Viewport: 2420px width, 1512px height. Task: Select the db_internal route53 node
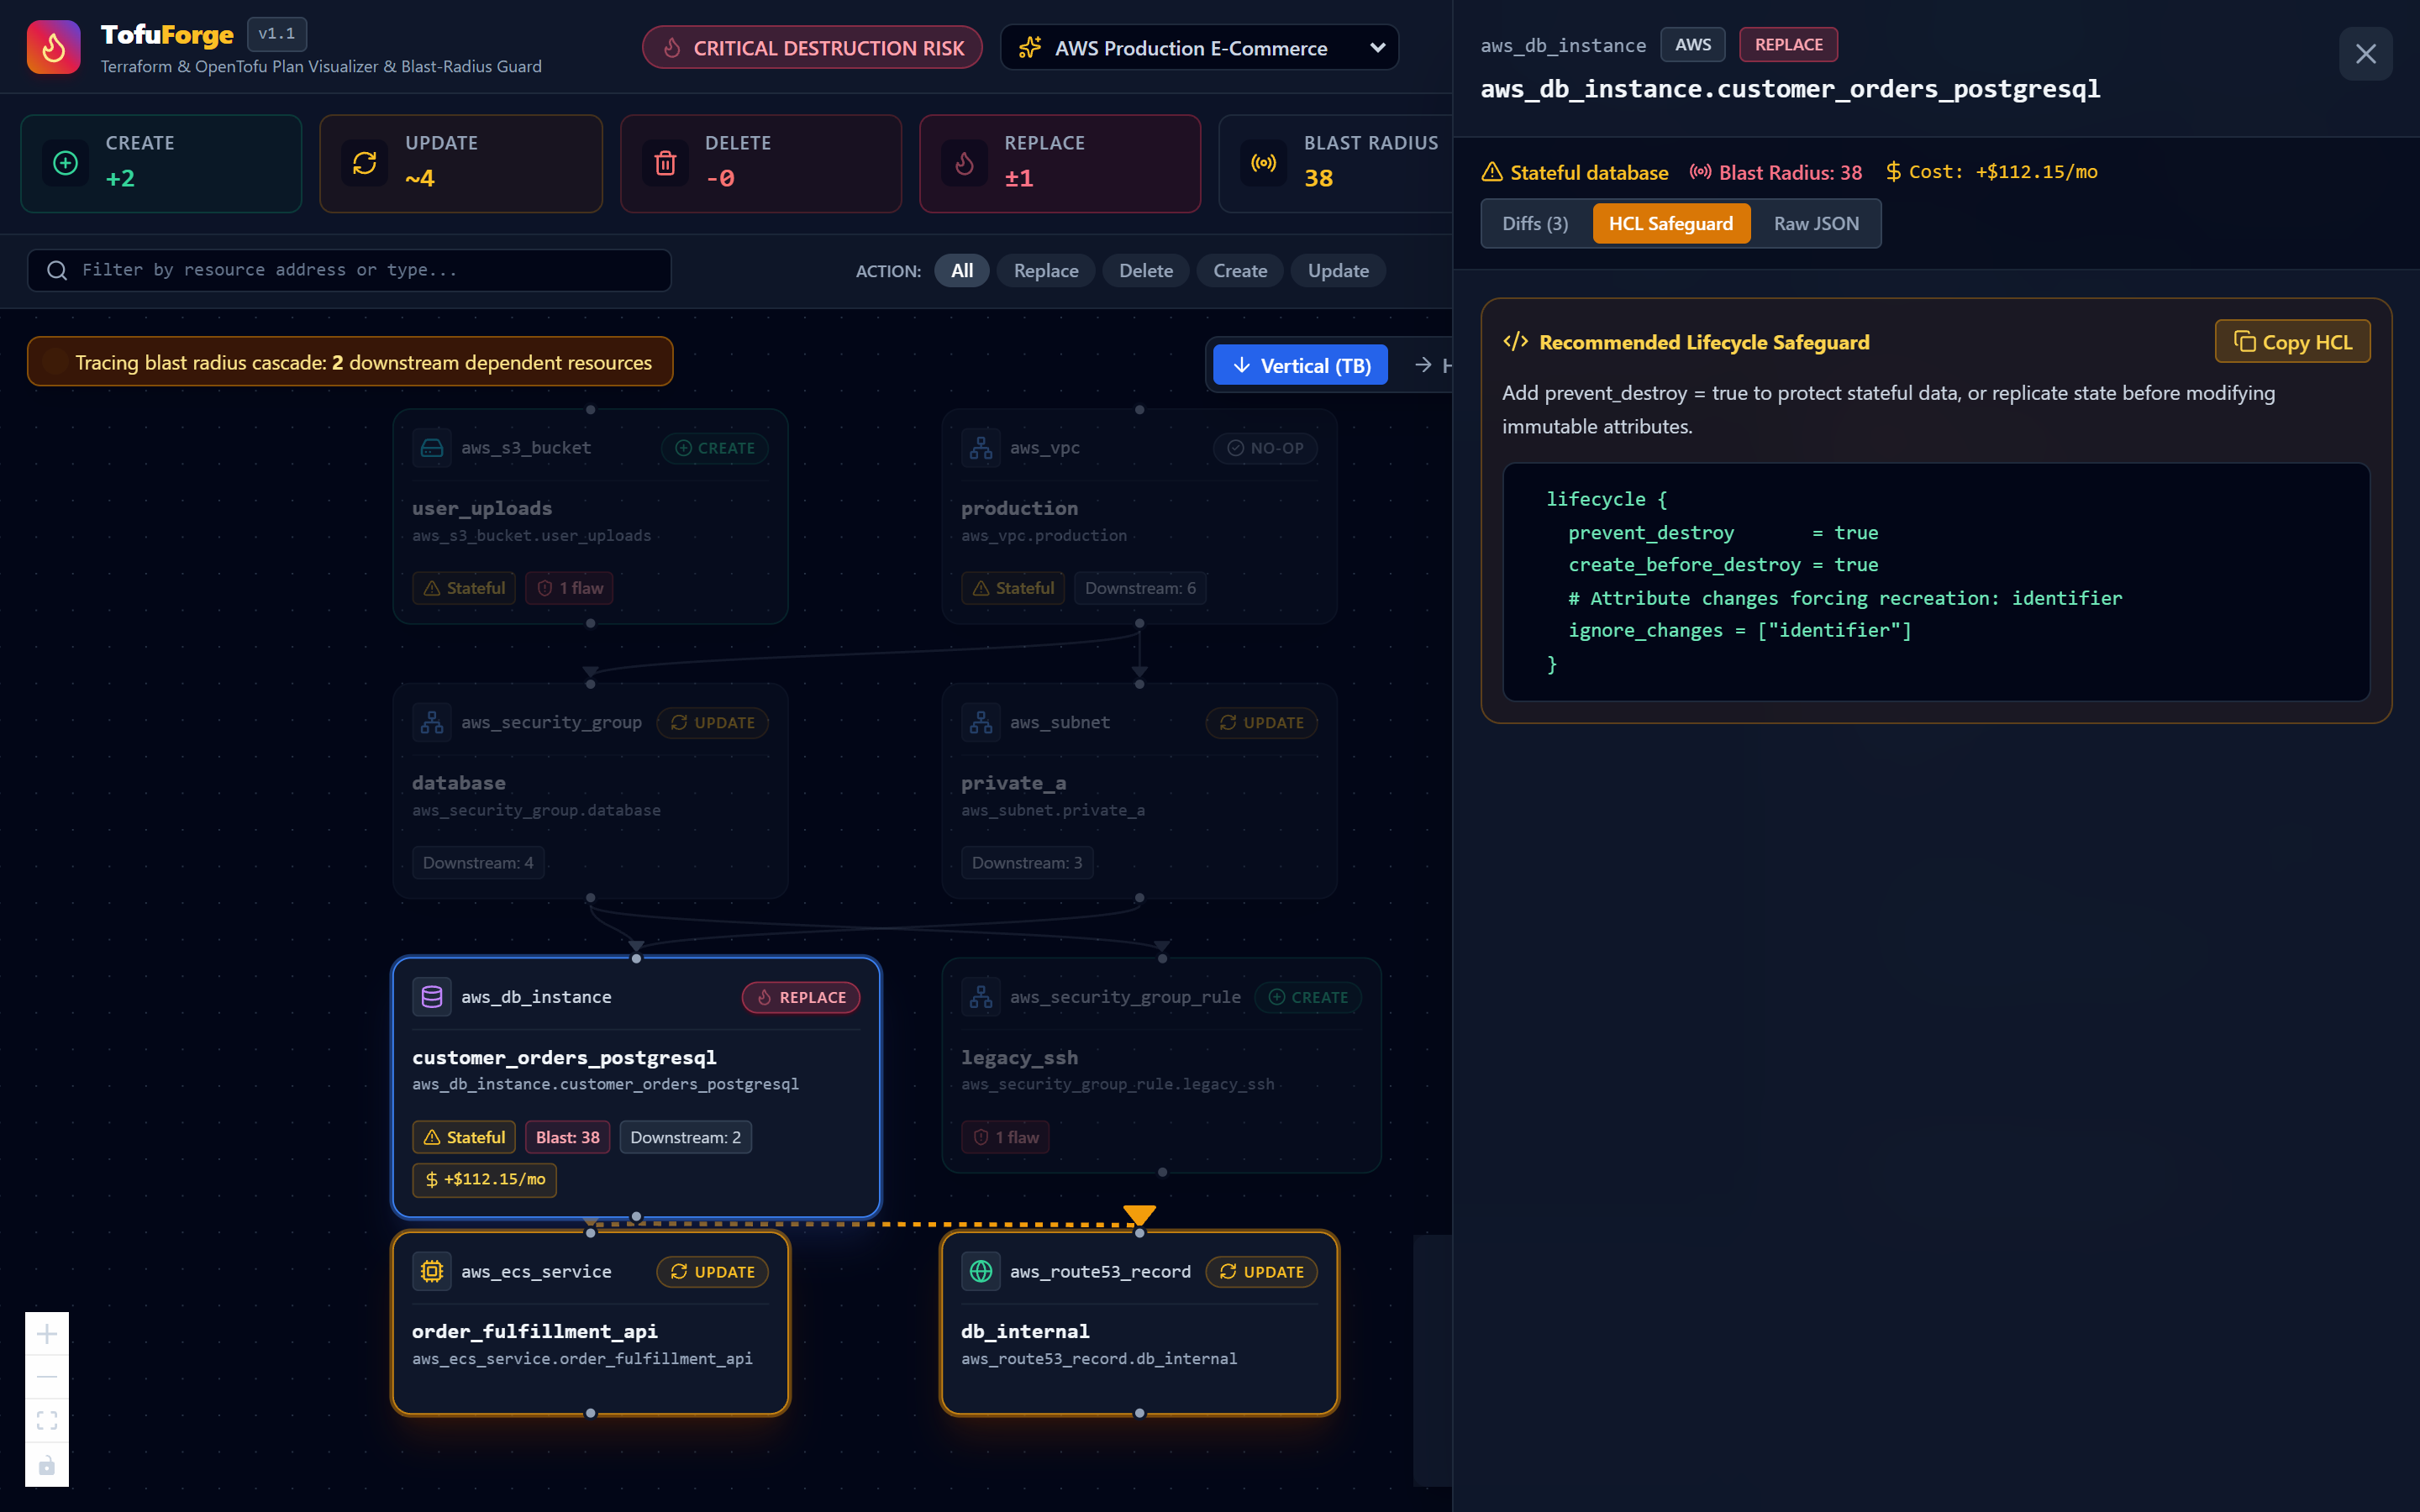pos(1139,1322)
